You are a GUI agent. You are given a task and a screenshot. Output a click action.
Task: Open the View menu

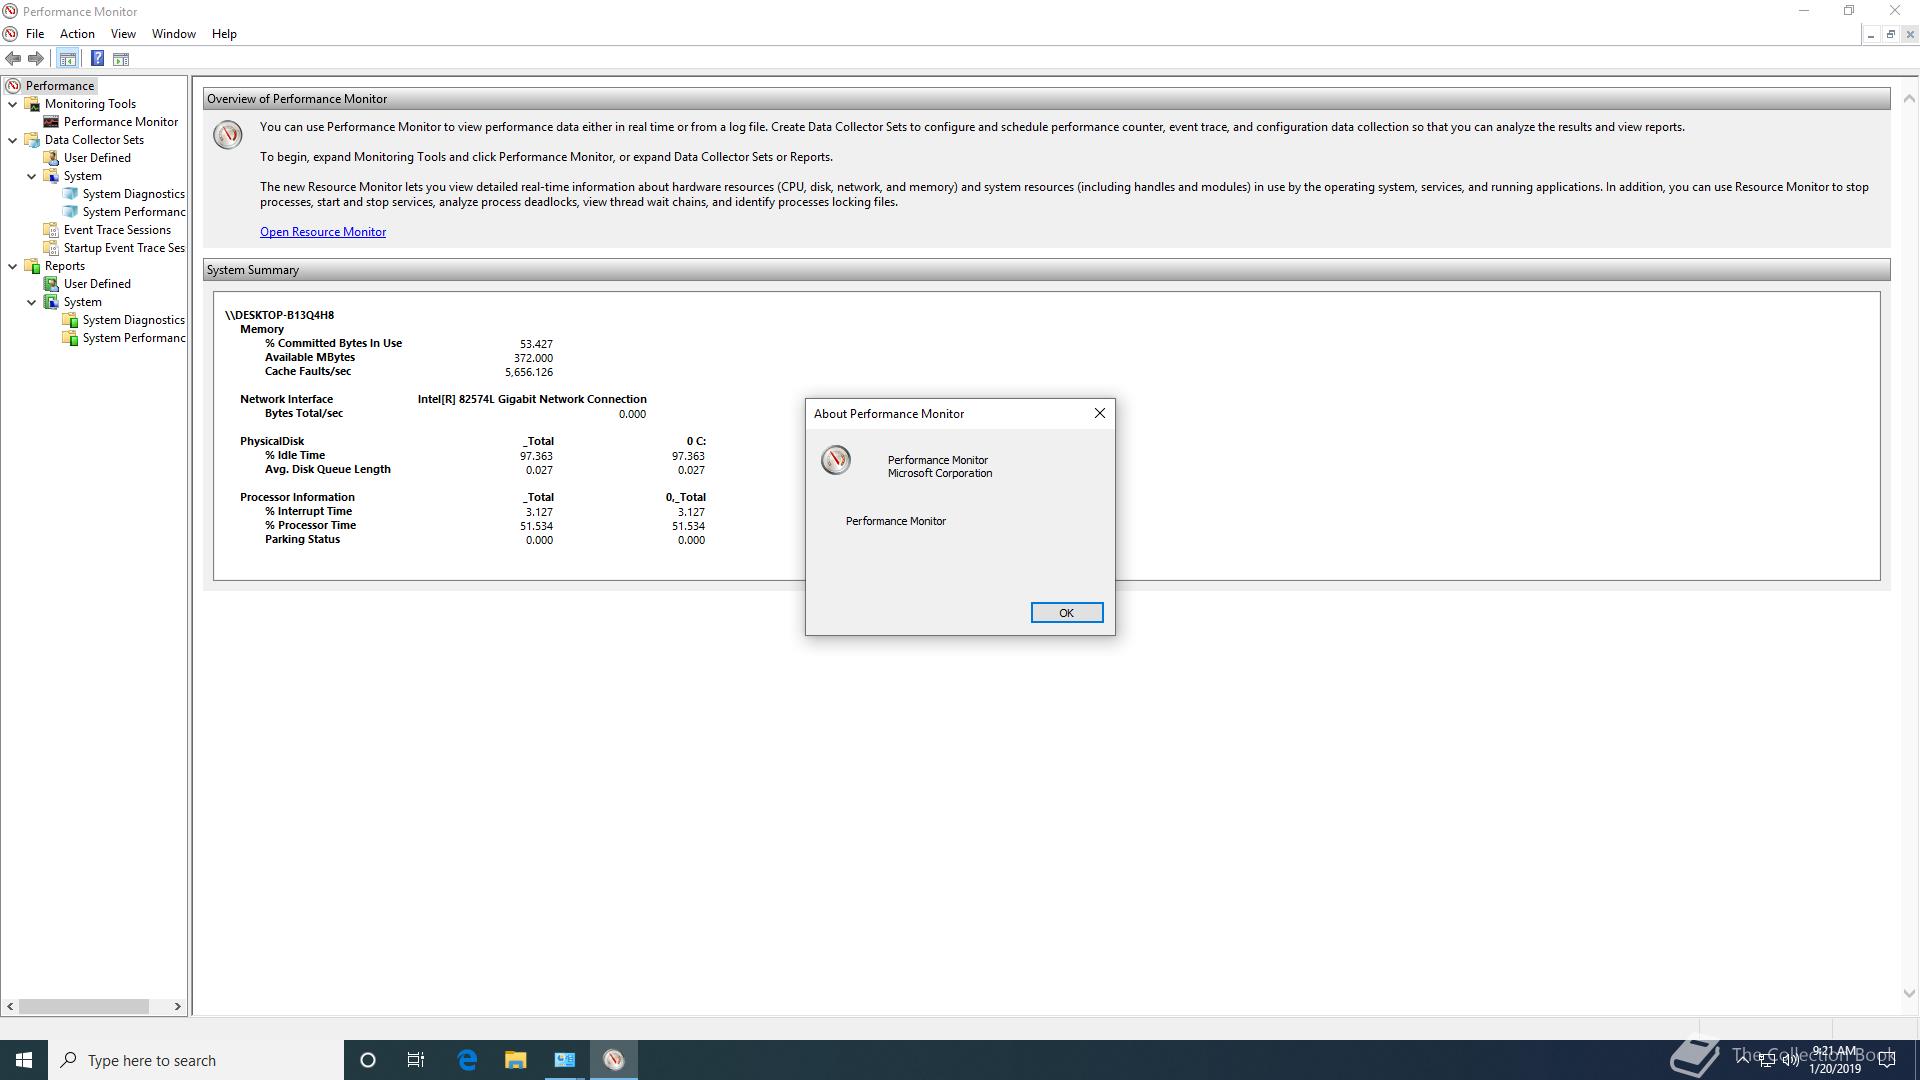(123, 34)
